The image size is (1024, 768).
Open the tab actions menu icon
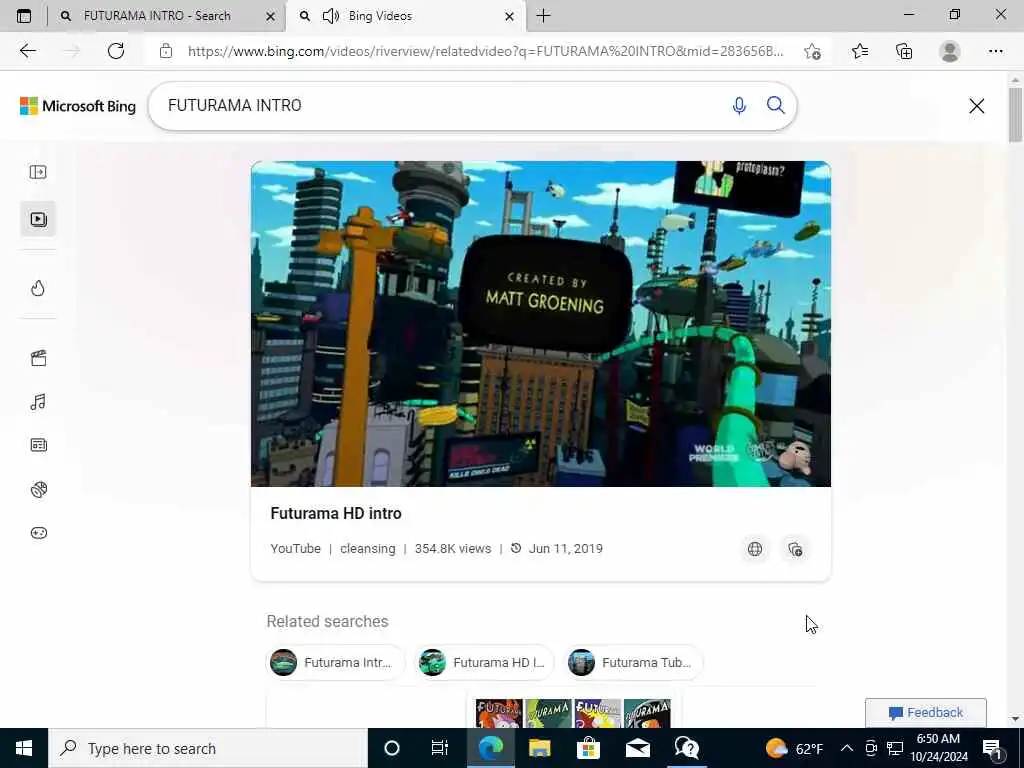pos(24,16)
